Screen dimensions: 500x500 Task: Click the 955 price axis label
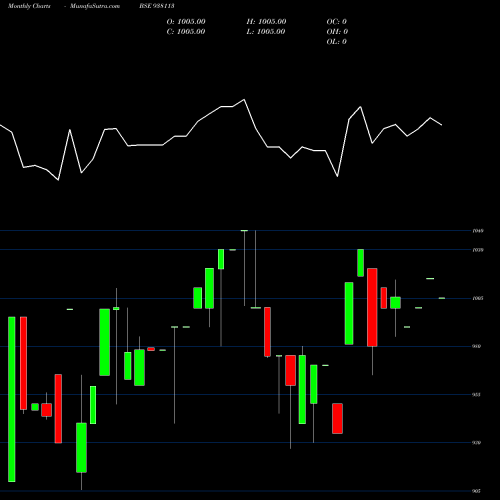[x=477, y=395]
